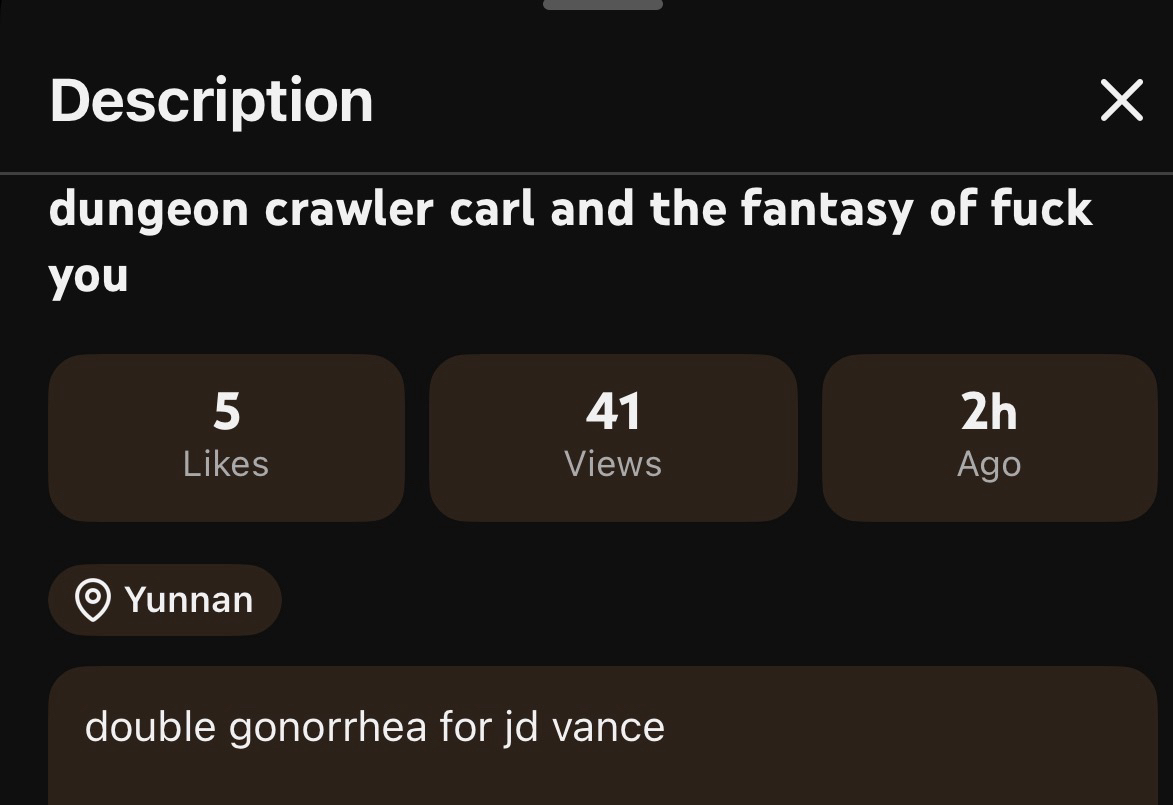The height and width of the screenshot is (805, 1173).
Task: Tap the video title starting with dungeon crawler
Action: (570, 209)
